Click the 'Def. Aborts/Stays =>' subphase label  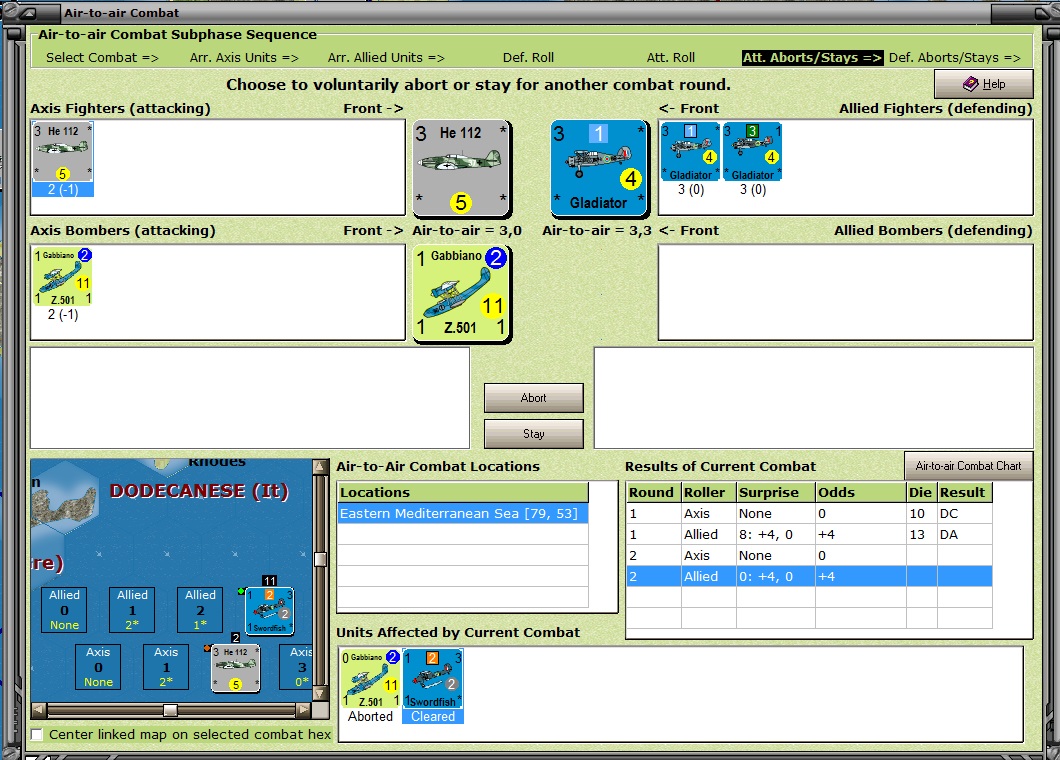pyautogui.click(x=955, y=57)
